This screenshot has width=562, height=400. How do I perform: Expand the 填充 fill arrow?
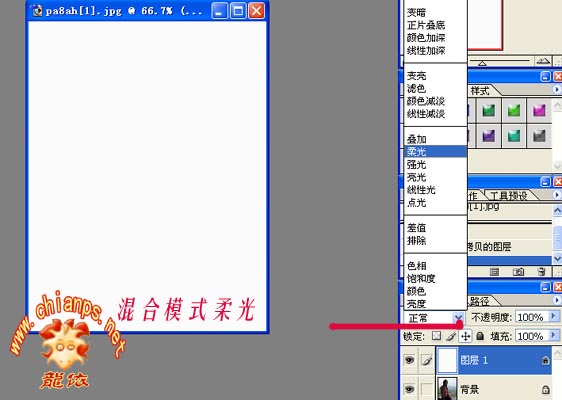coord(553,335)
